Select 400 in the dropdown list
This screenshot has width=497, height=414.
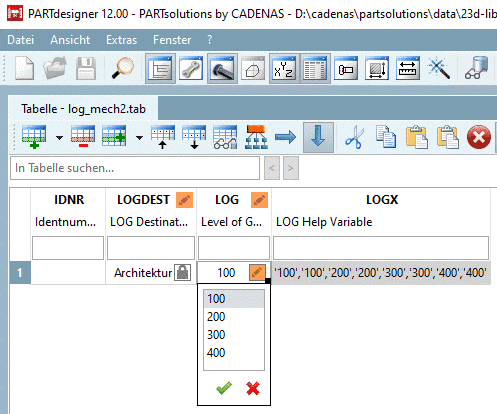(x=234, y=352)
